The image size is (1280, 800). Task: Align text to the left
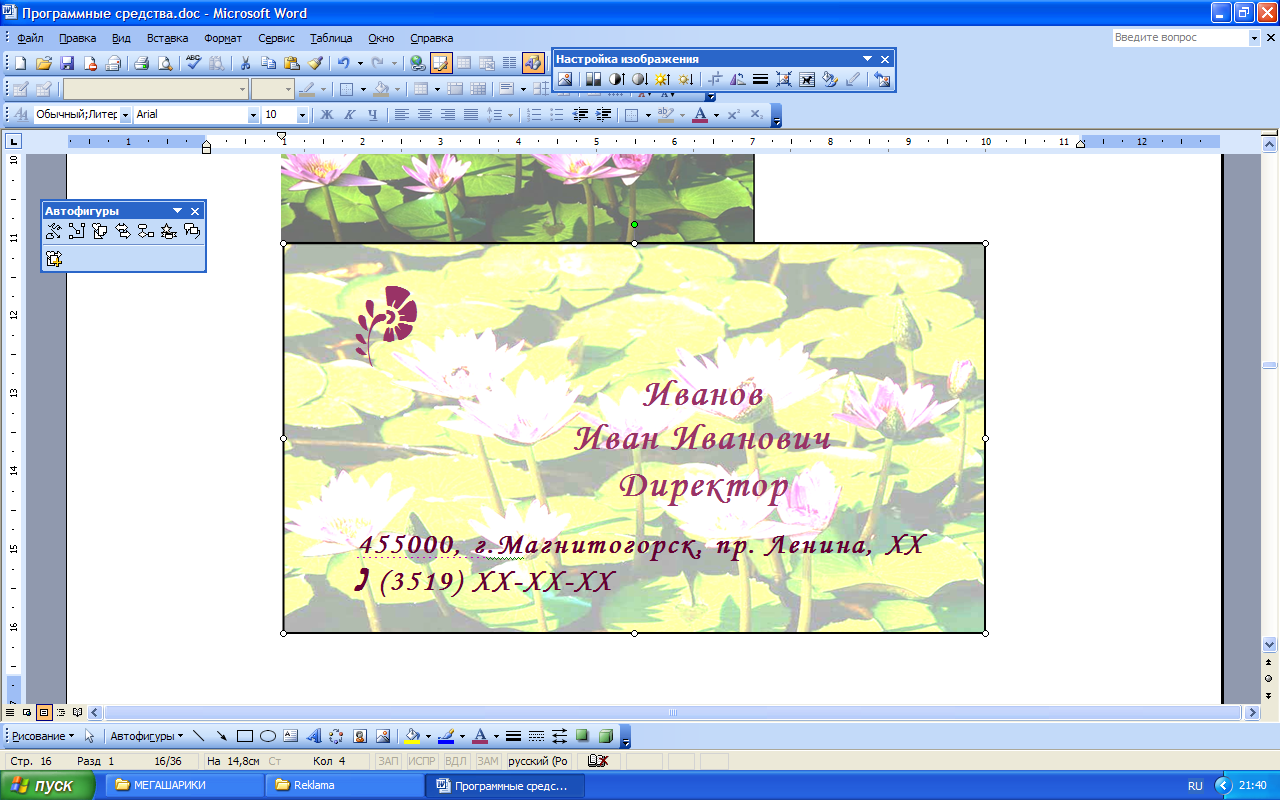coord(402,114)
